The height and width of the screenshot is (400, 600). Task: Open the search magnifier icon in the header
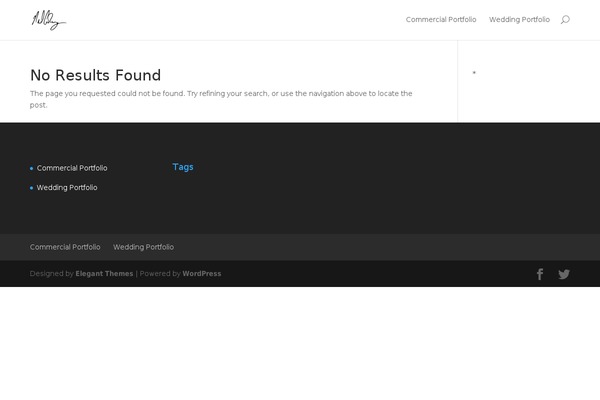click(565, 20)
